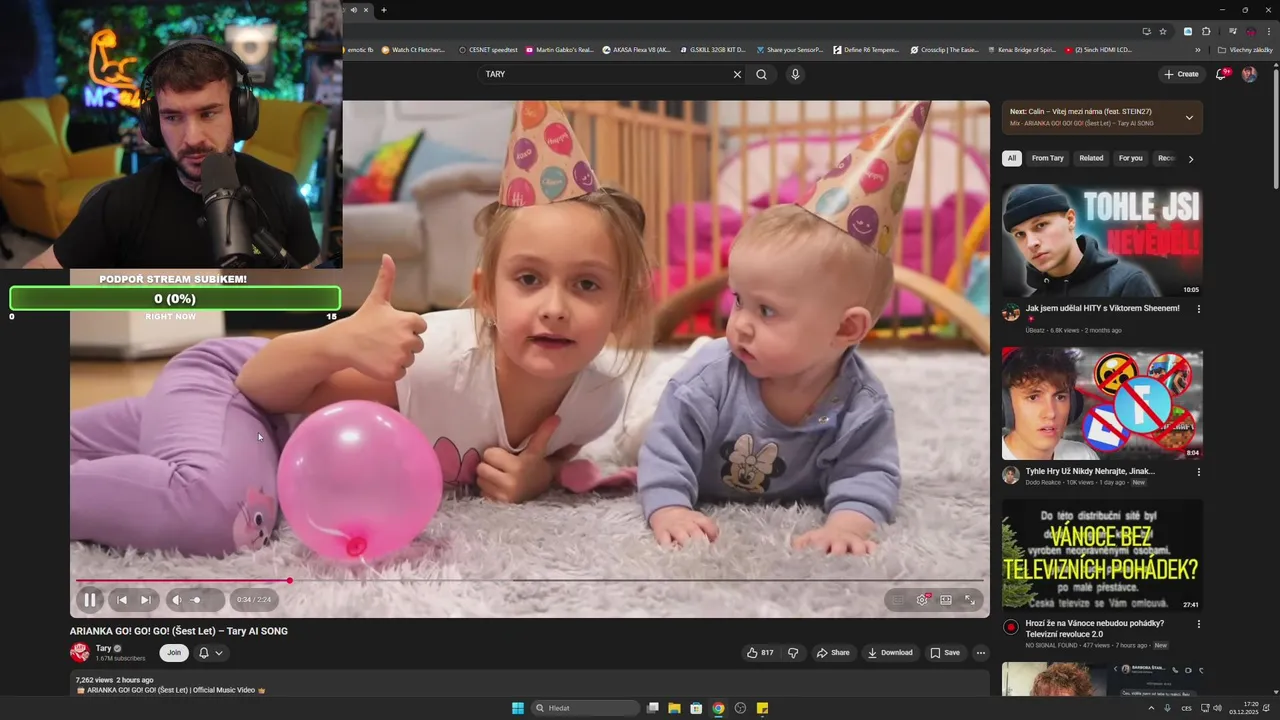Select the For you filter chip
Image resolution: width=1280 pixels, height=720 pixels.
pos(1131,158)
